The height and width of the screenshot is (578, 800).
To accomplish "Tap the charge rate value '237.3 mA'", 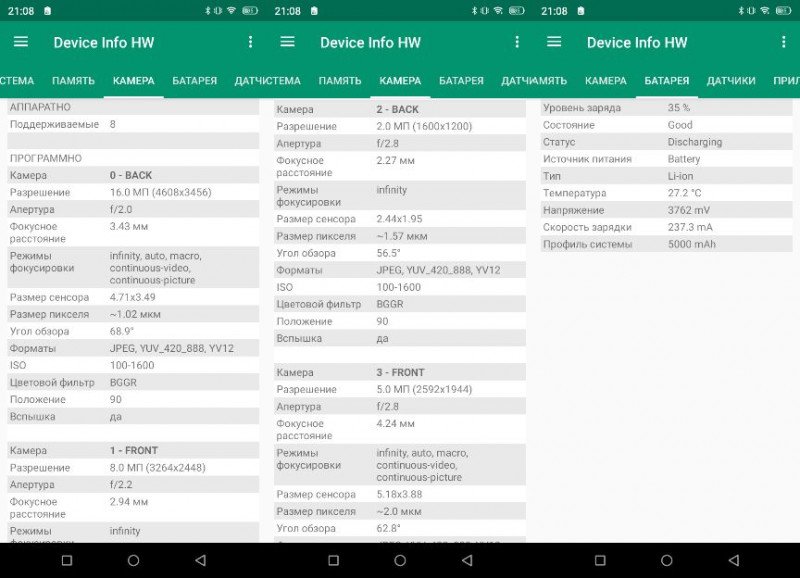I will (x=690, y=227).
